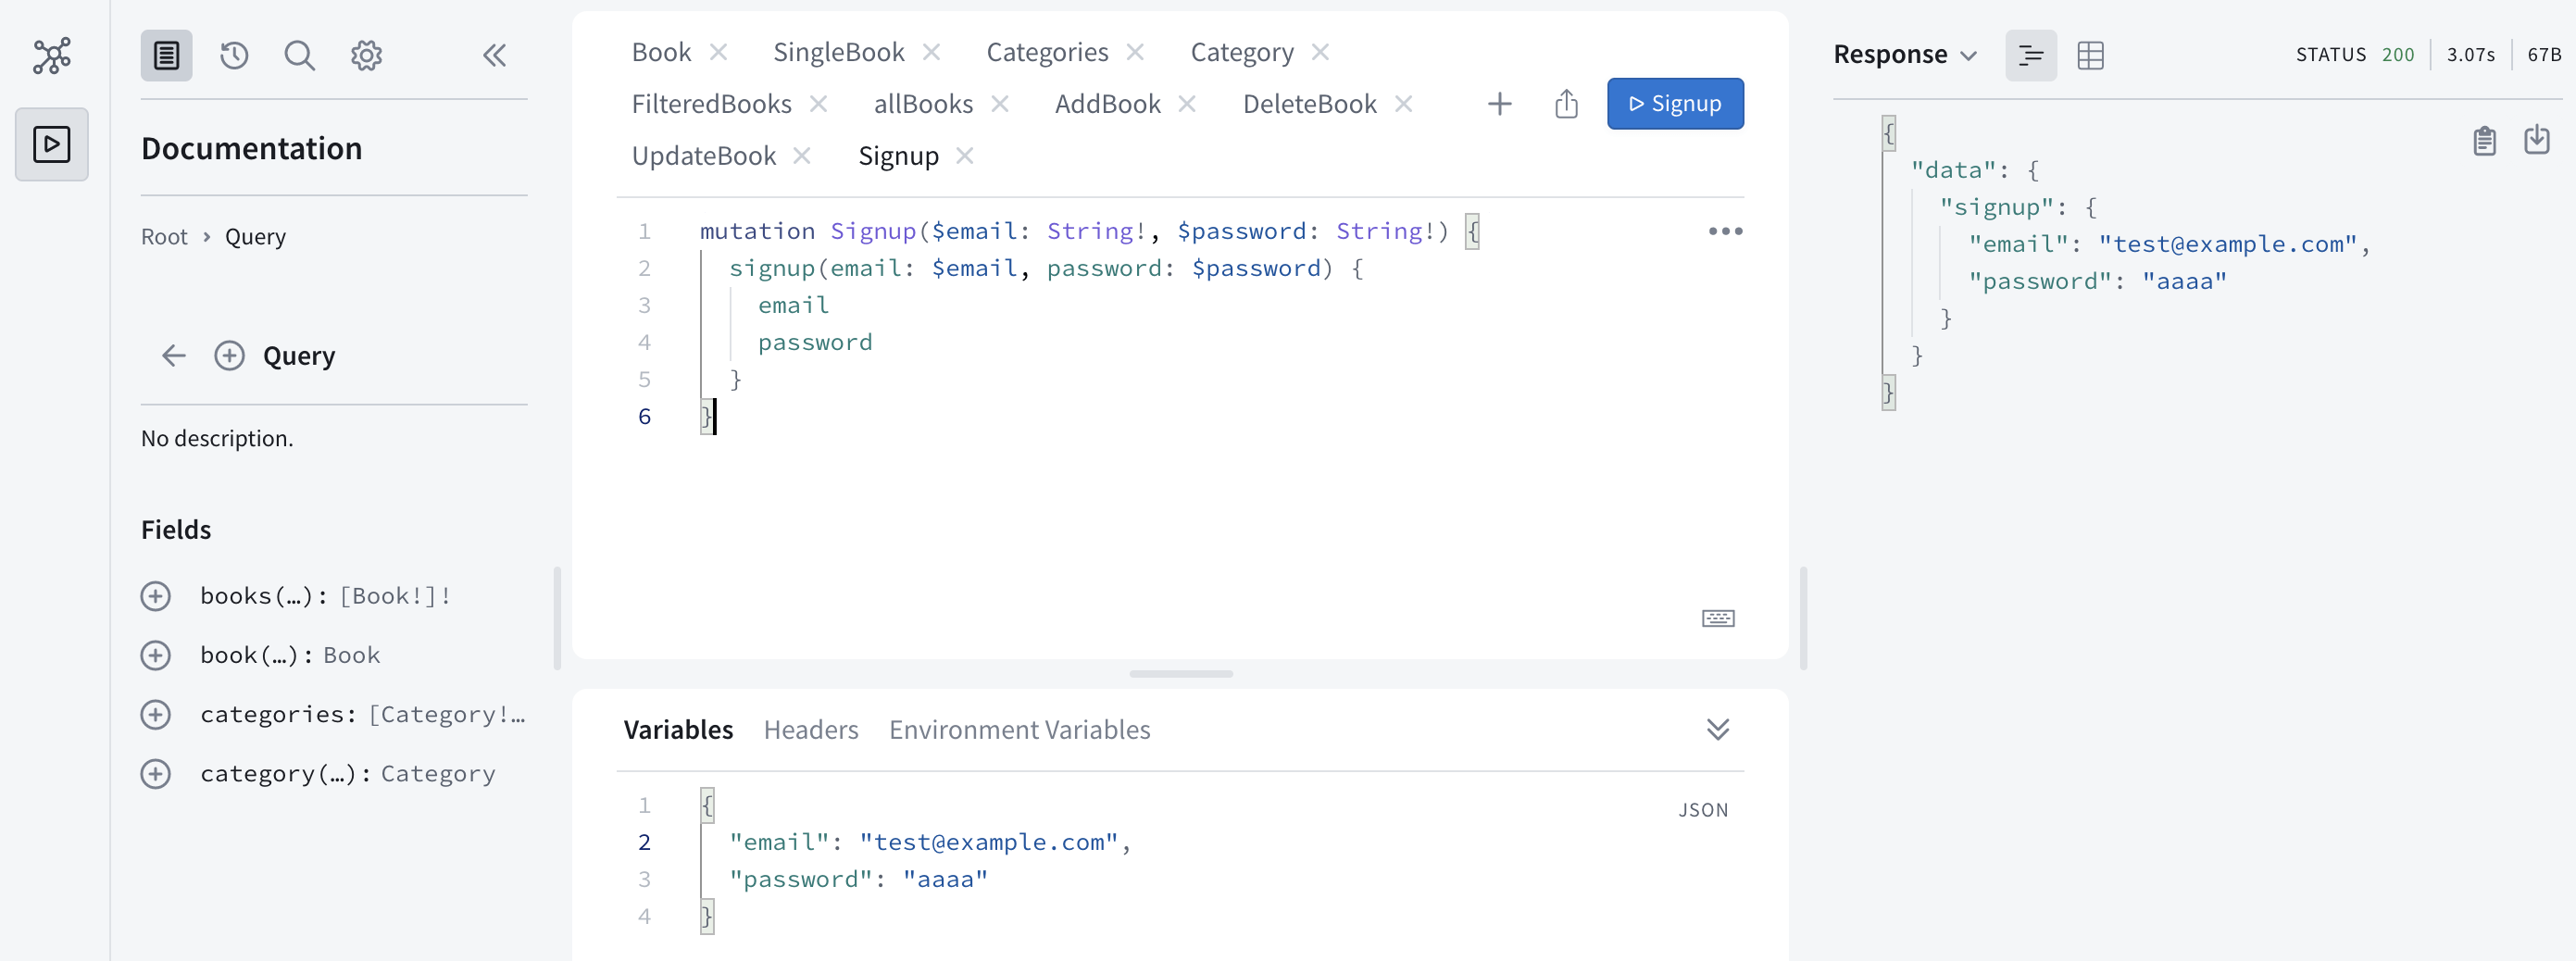
Task: Add the categories field to operation
Action: [x=155, y=714]
